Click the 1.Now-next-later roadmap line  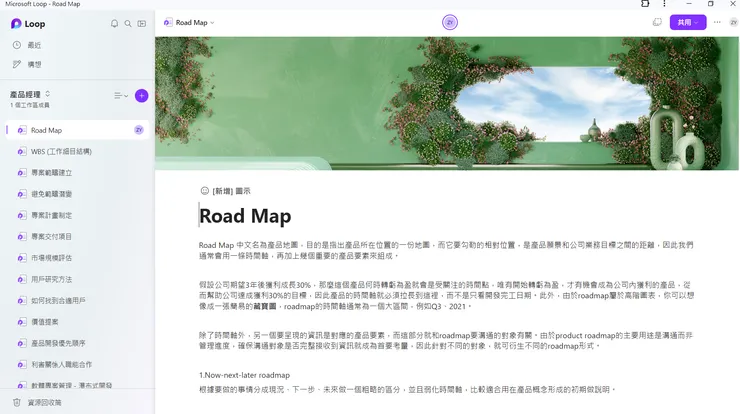pos(244,375)
